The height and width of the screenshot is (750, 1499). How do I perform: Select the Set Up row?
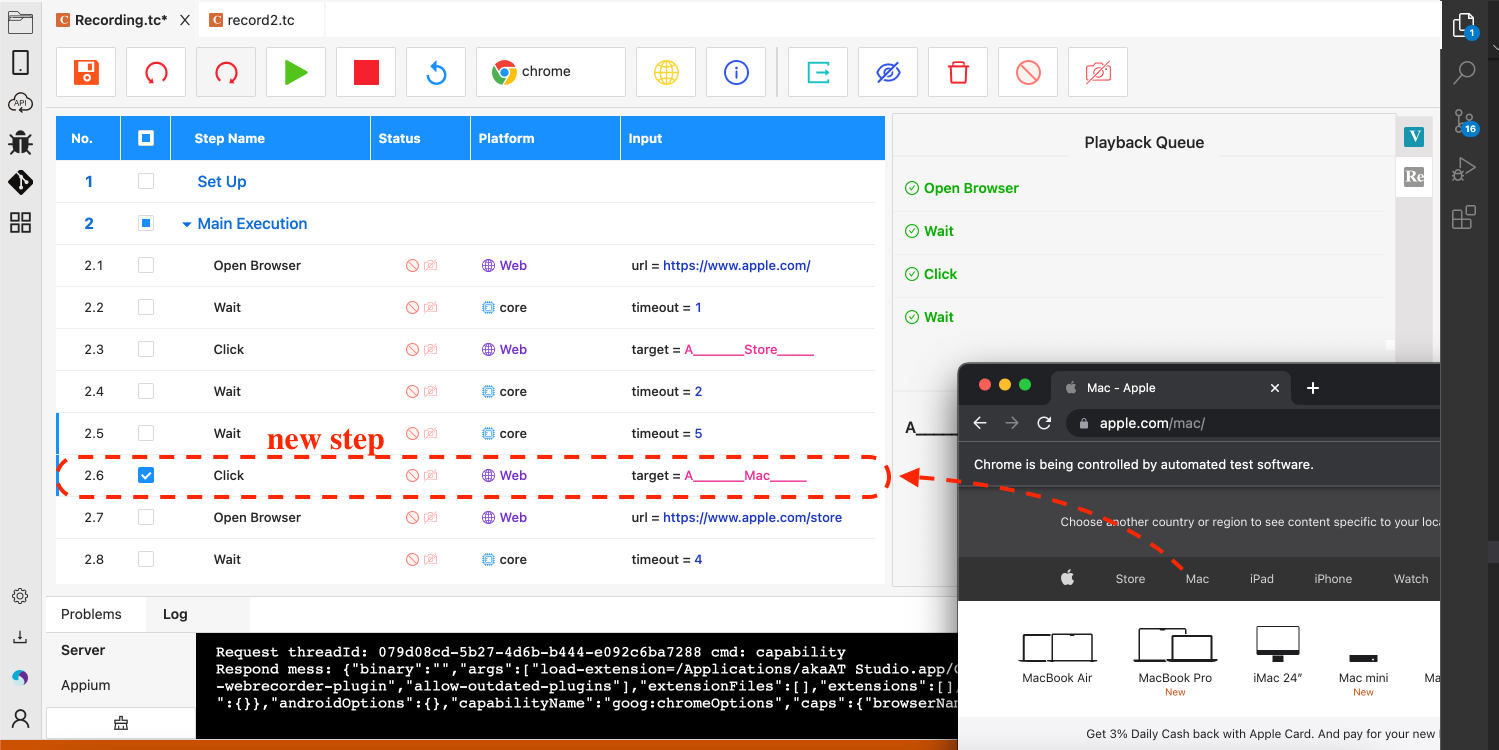[465, 181]
